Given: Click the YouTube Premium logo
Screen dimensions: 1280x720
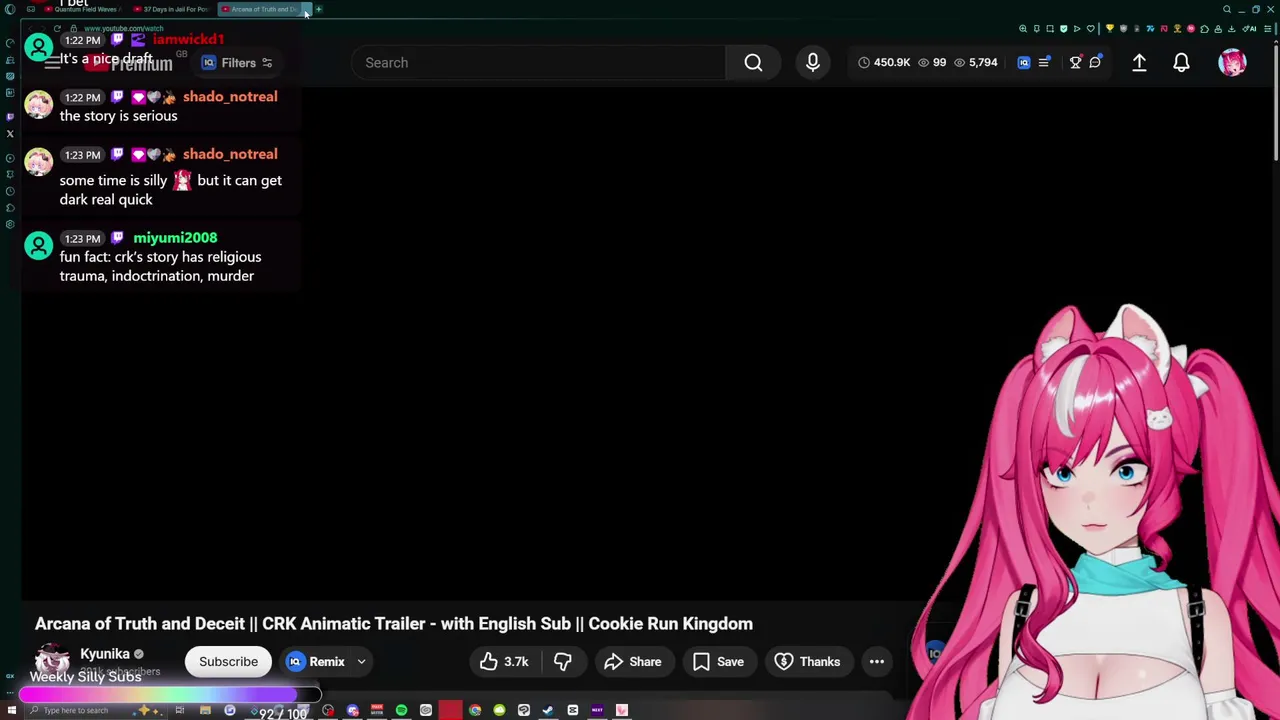Looking at the screenshot, I should point(130,63).
